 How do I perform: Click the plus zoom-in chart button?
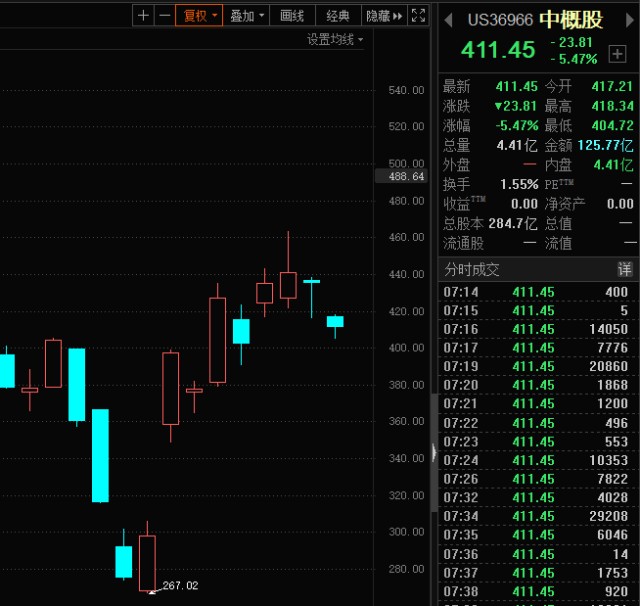[143, 15]
